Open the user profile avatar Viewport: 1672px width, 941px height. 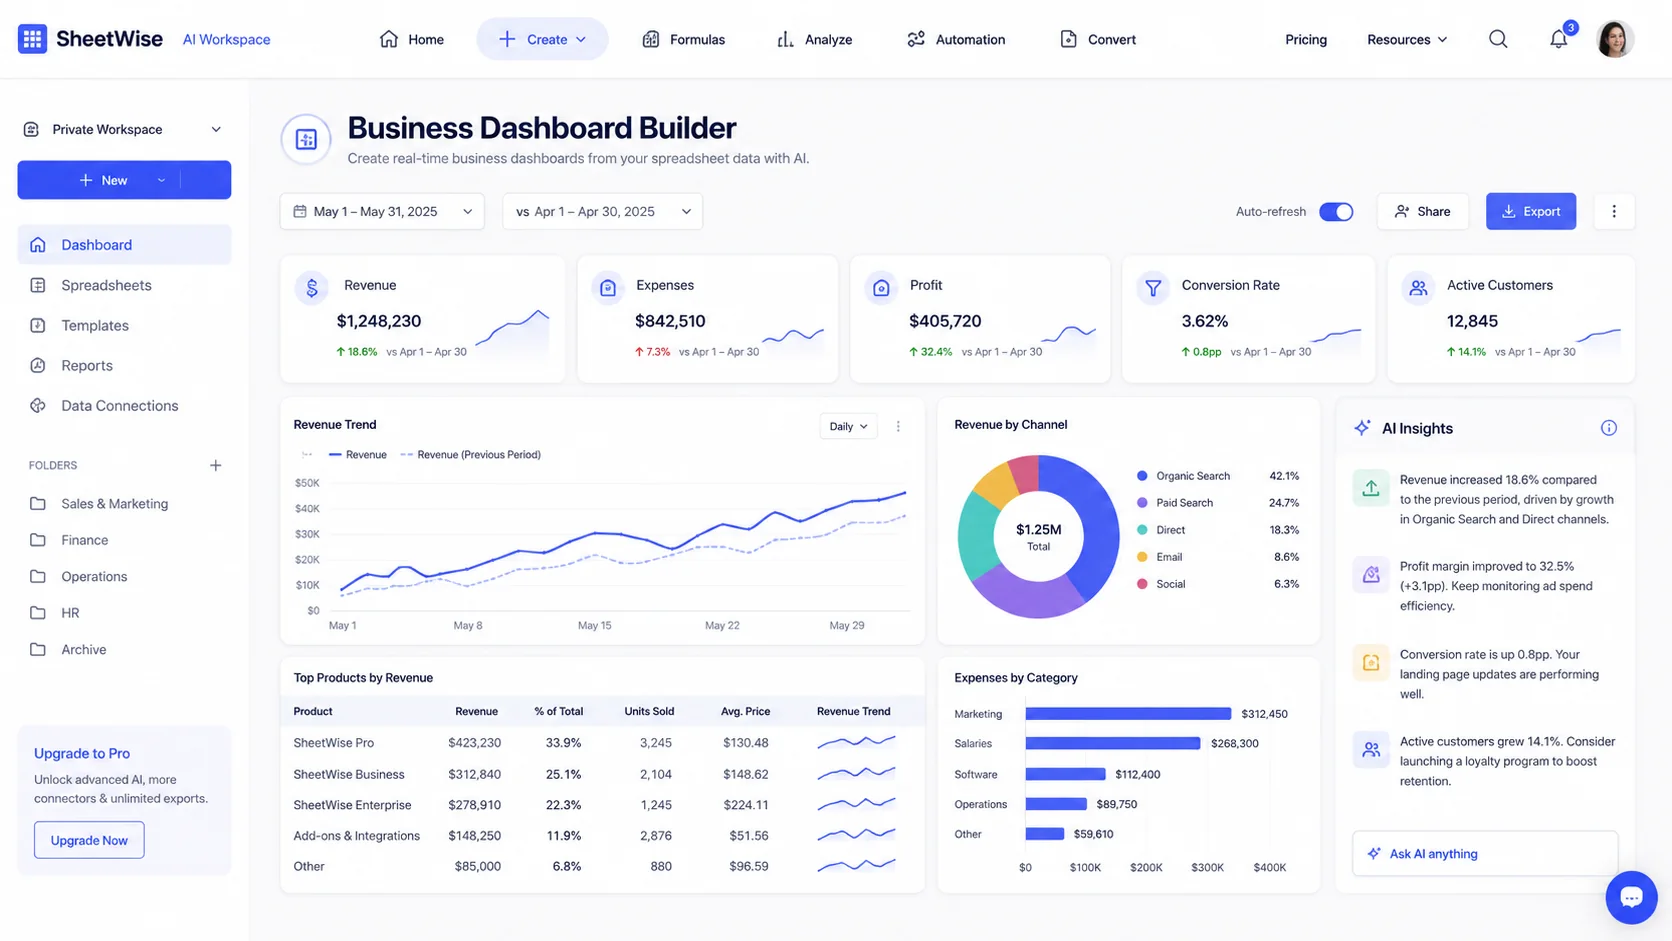pos(1614,39)
